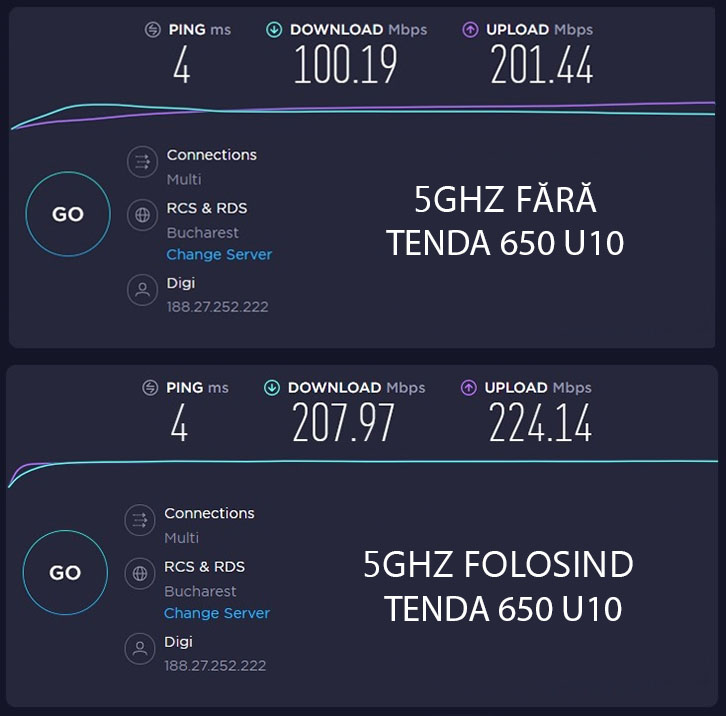Click the Connections icon in the bottom panel
Viewport: 726px width, 716px height.
(x=140, y=520)
